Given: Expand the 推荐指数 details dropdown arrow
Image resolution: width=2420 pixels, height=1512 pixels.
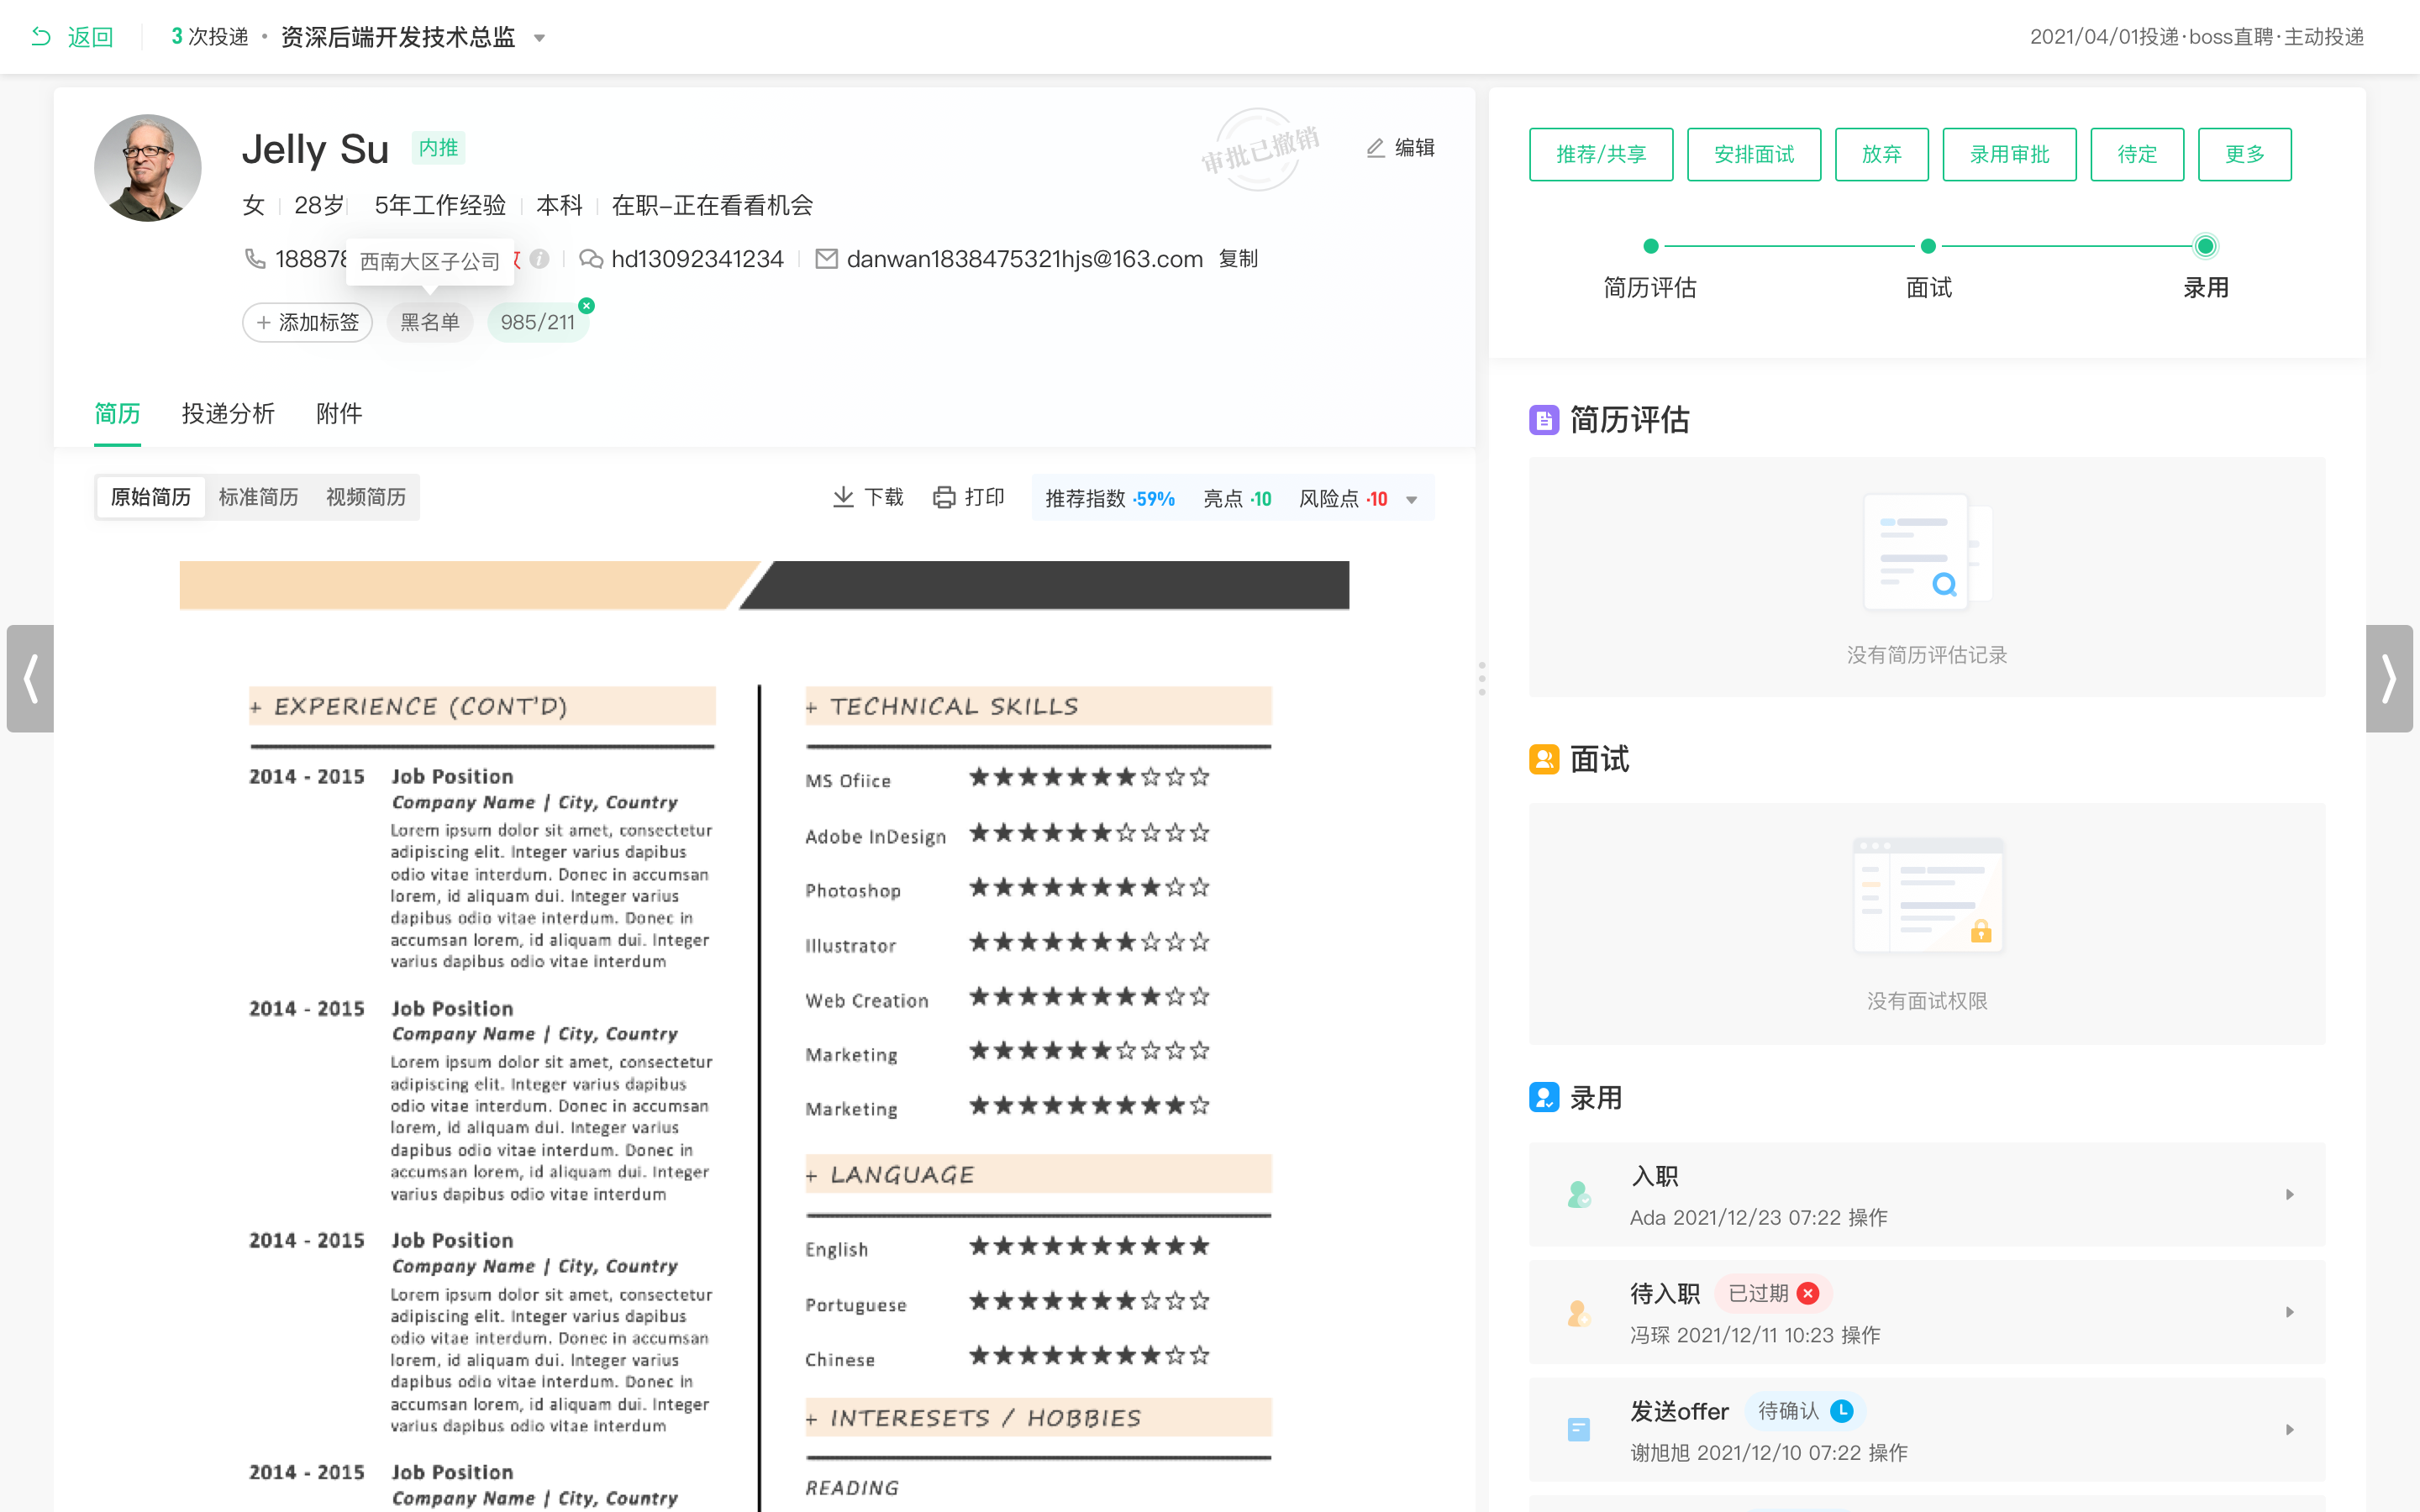Looking at the screenshot, I should pyautogui.click(x=1412, y=500).
